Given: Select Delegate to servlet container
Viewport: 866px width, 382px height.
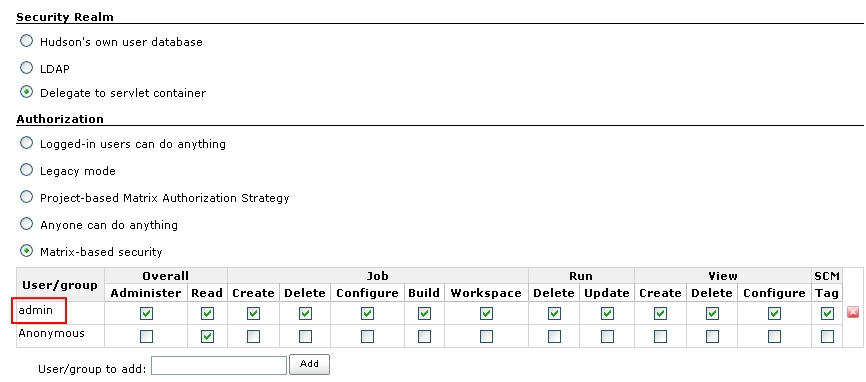Looking at the screenshot, I should 26,92.
